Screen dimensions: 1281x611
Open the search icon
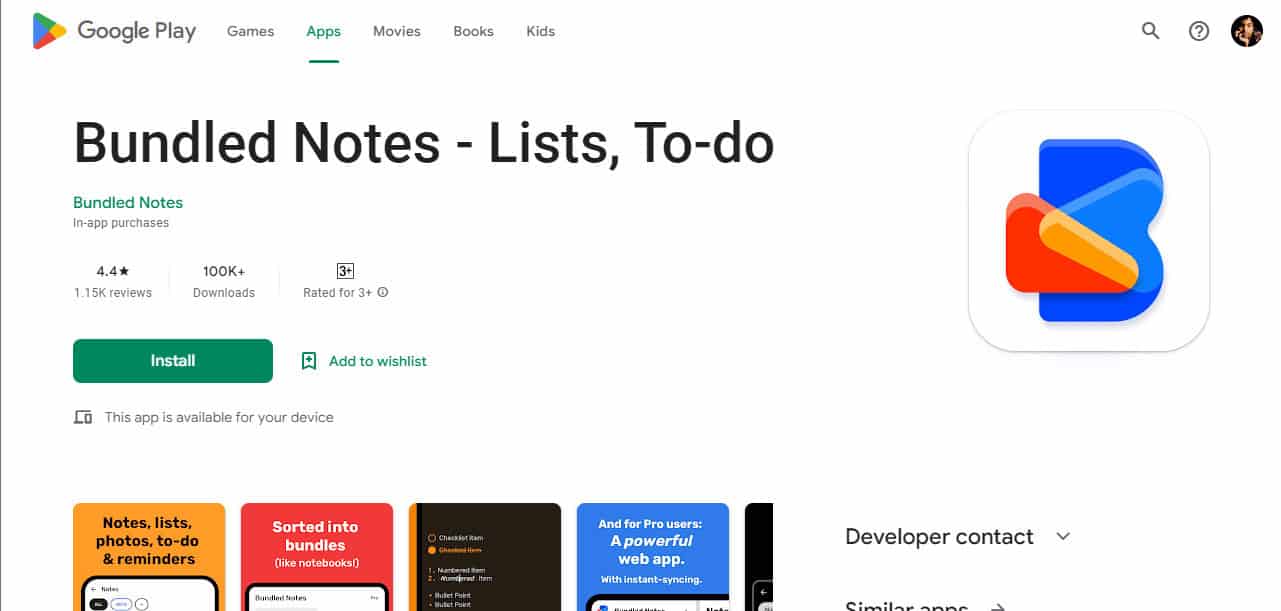pyautogui.click(x=1151, y=31)
